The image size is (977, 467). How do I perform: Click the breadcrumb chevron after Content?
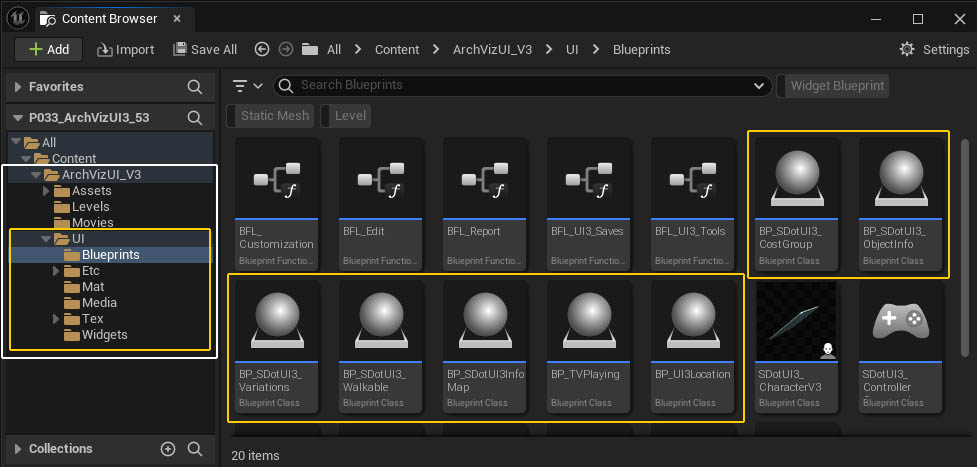(436, 49)
